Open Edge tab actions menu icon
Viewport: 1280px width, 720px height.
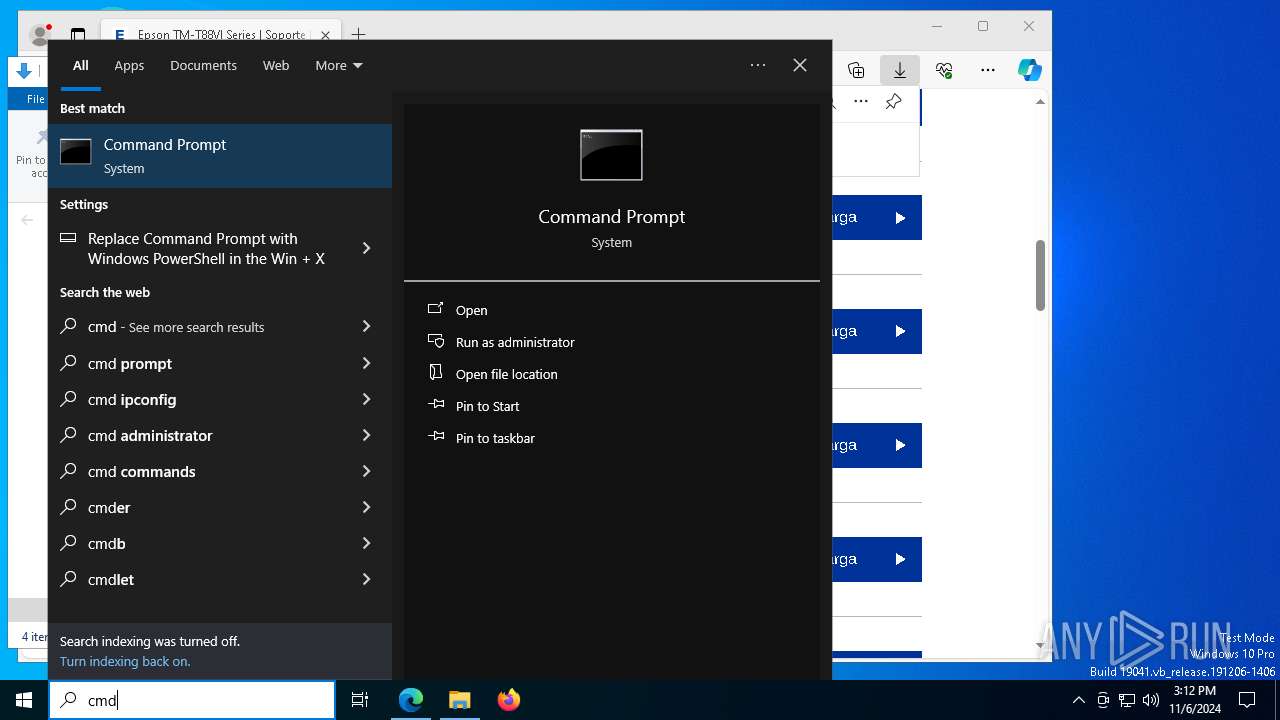78,34
